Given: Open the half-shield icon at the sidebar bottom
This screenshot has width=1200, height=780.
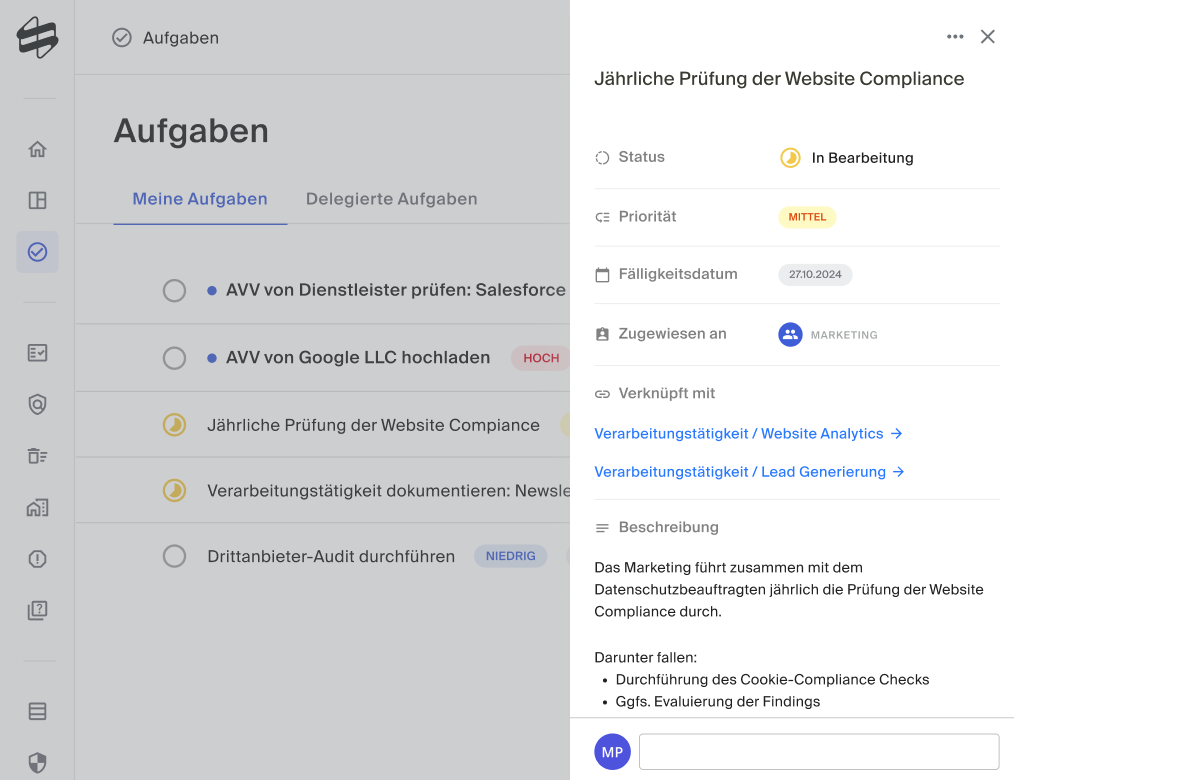Looking at the screenshot, I should coord(37,763).
